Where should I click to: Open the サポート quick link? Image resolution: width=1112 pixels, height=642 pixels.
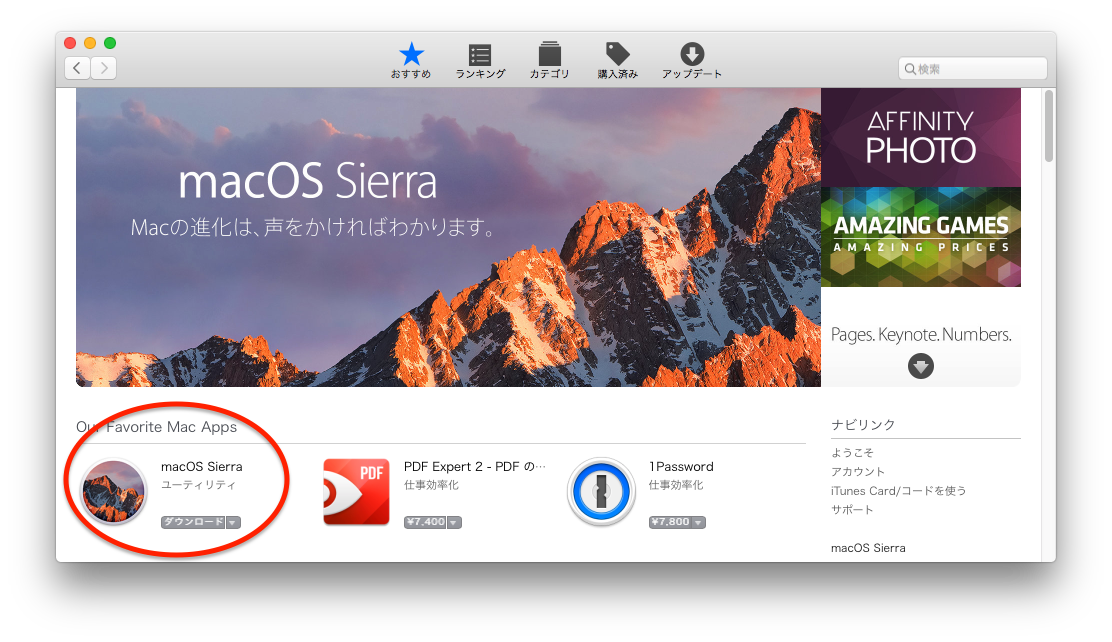coord(852,509)
